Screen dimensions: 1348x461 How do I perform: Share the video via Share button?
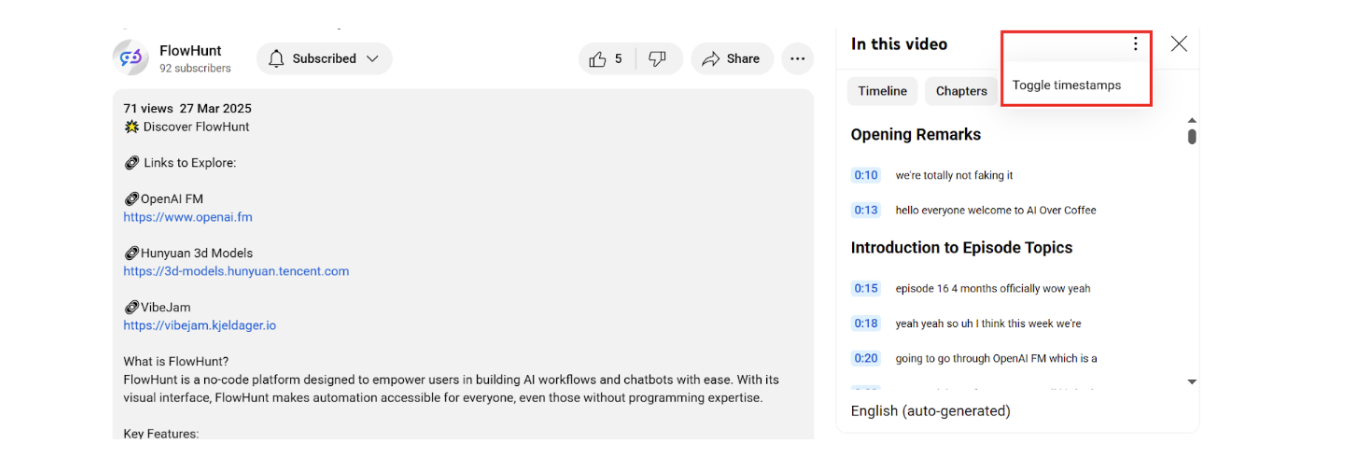pos(732,59)
